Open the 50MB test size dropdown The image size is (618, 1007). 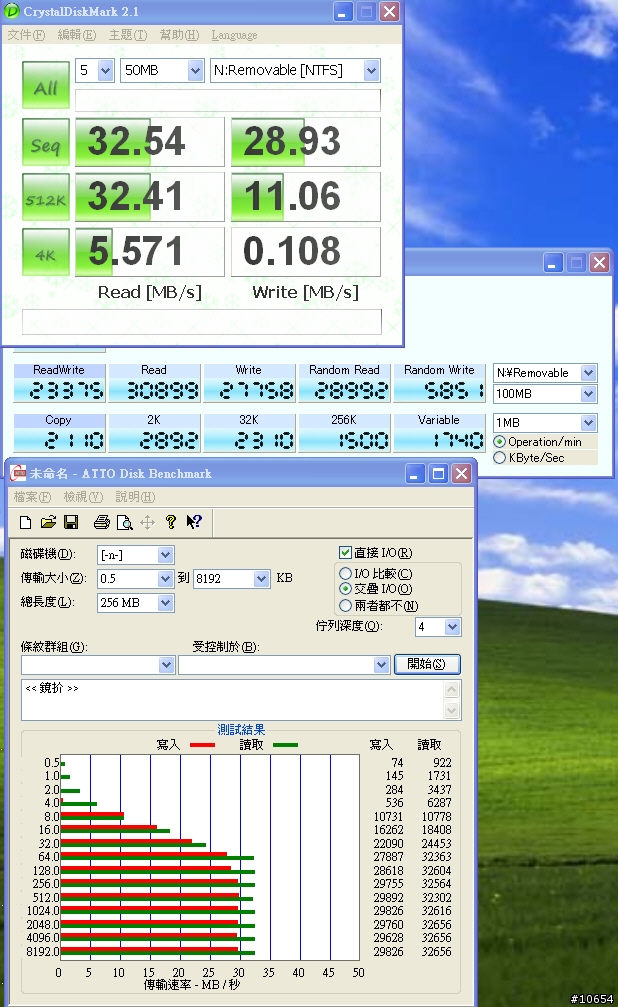click(162, 71)
